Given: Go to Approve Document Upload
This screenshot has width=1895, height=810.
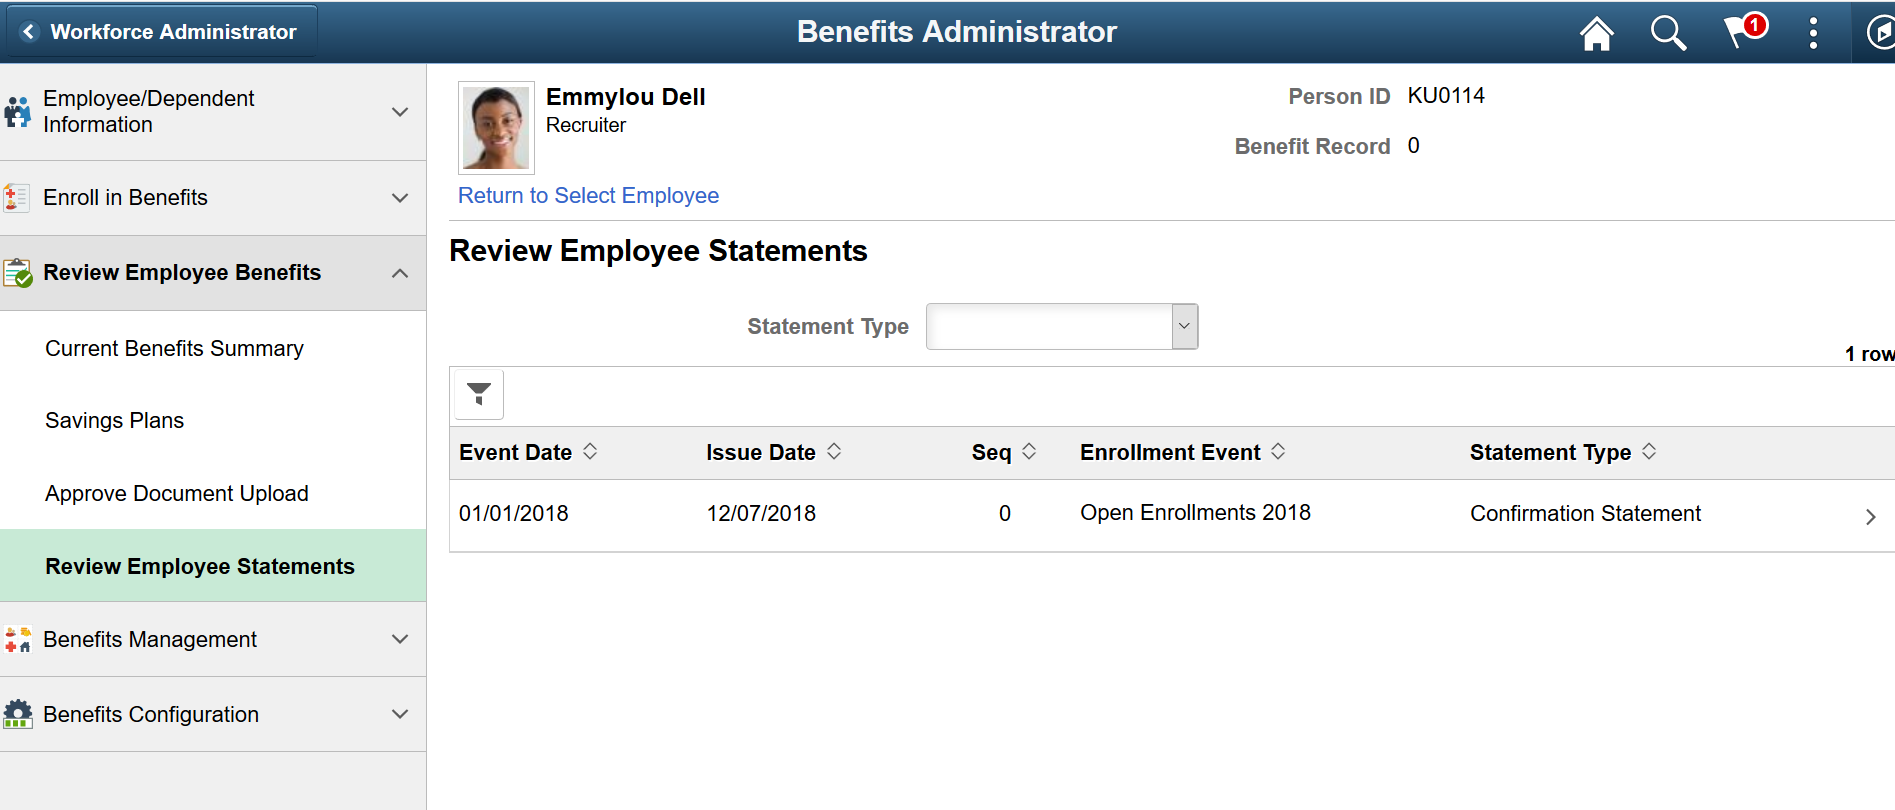Looking at the screenshot, I should [x=176, y=494].
